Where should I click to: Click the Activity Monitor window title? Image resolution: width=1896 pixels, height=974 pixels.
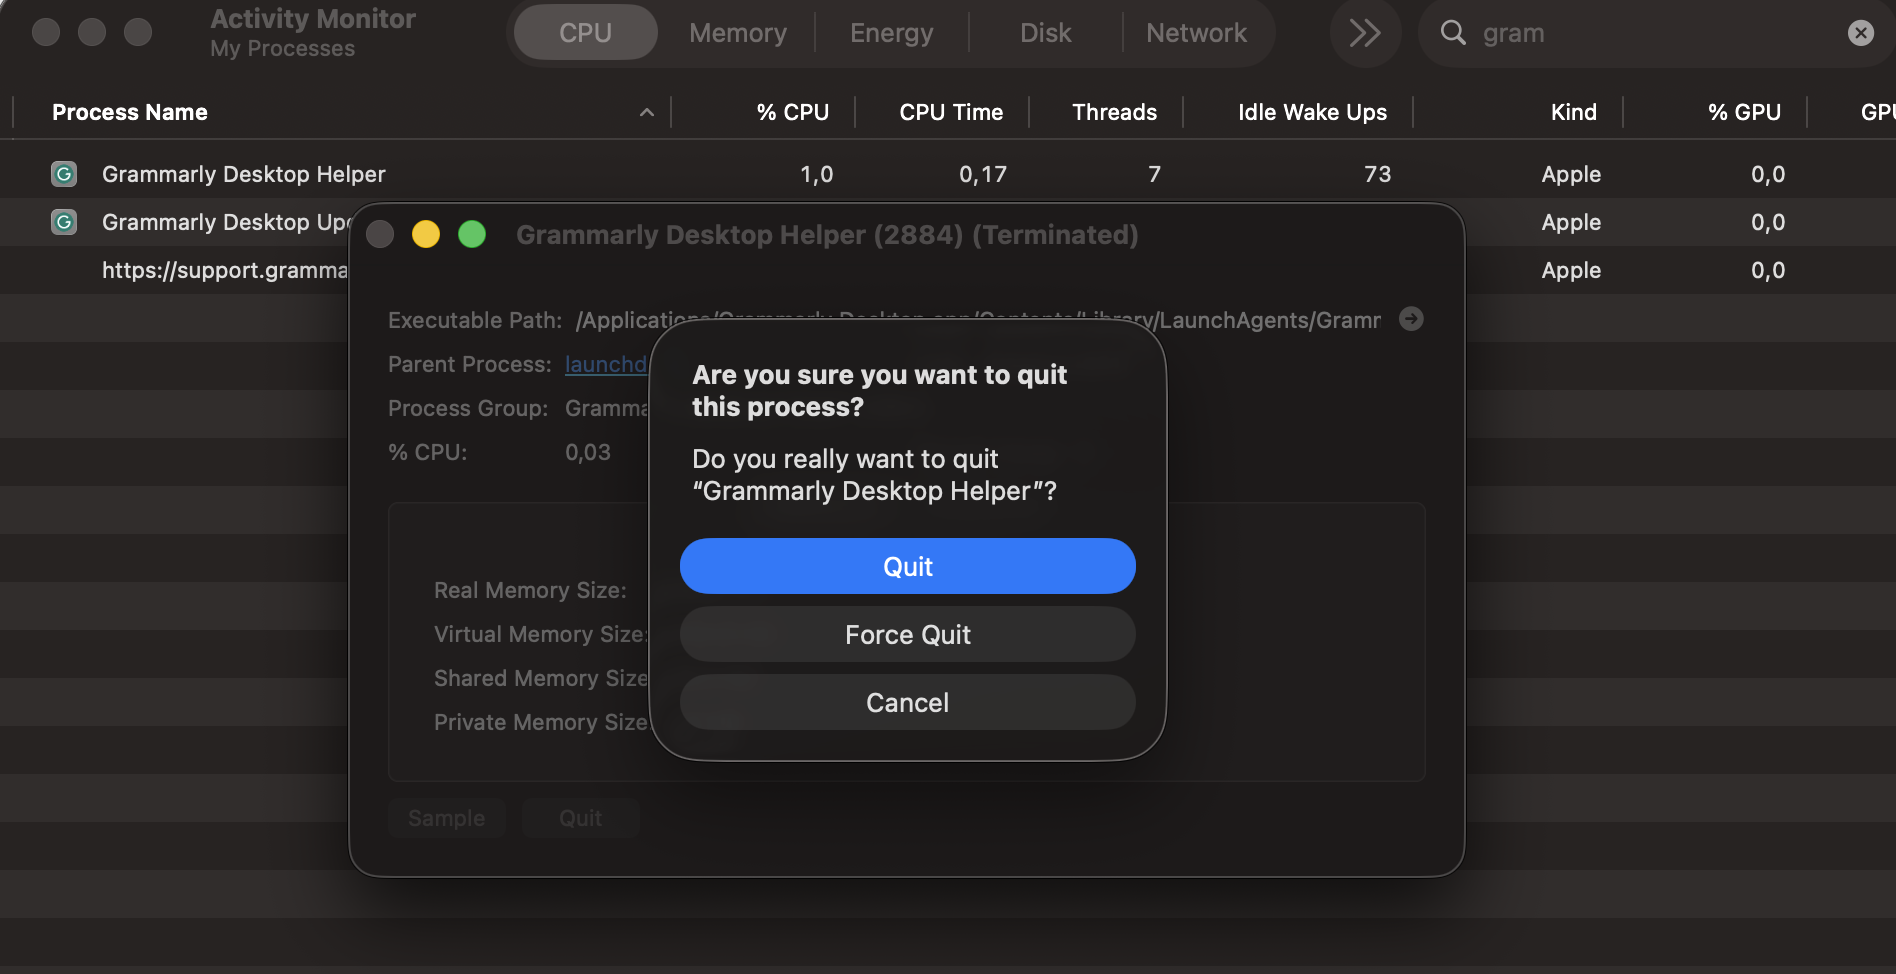coord(313,19)
